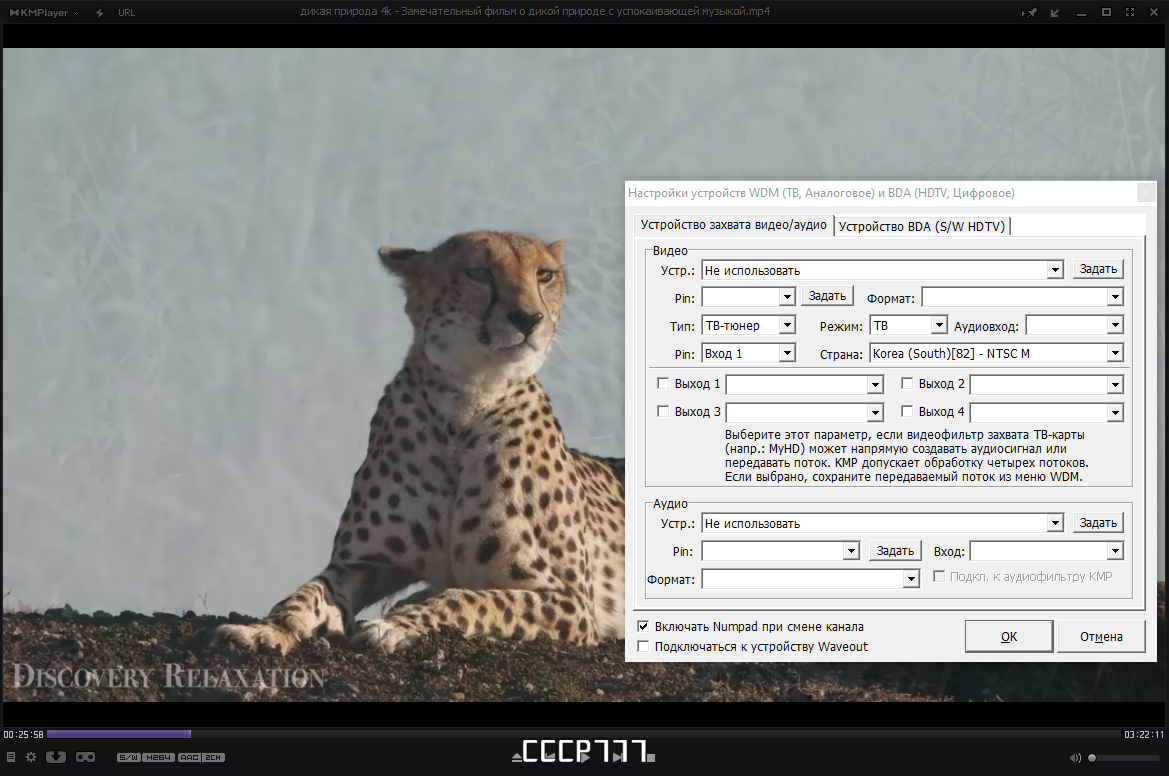Click the video seek progress bar
1169x776 pixels.
pos(583,734)
